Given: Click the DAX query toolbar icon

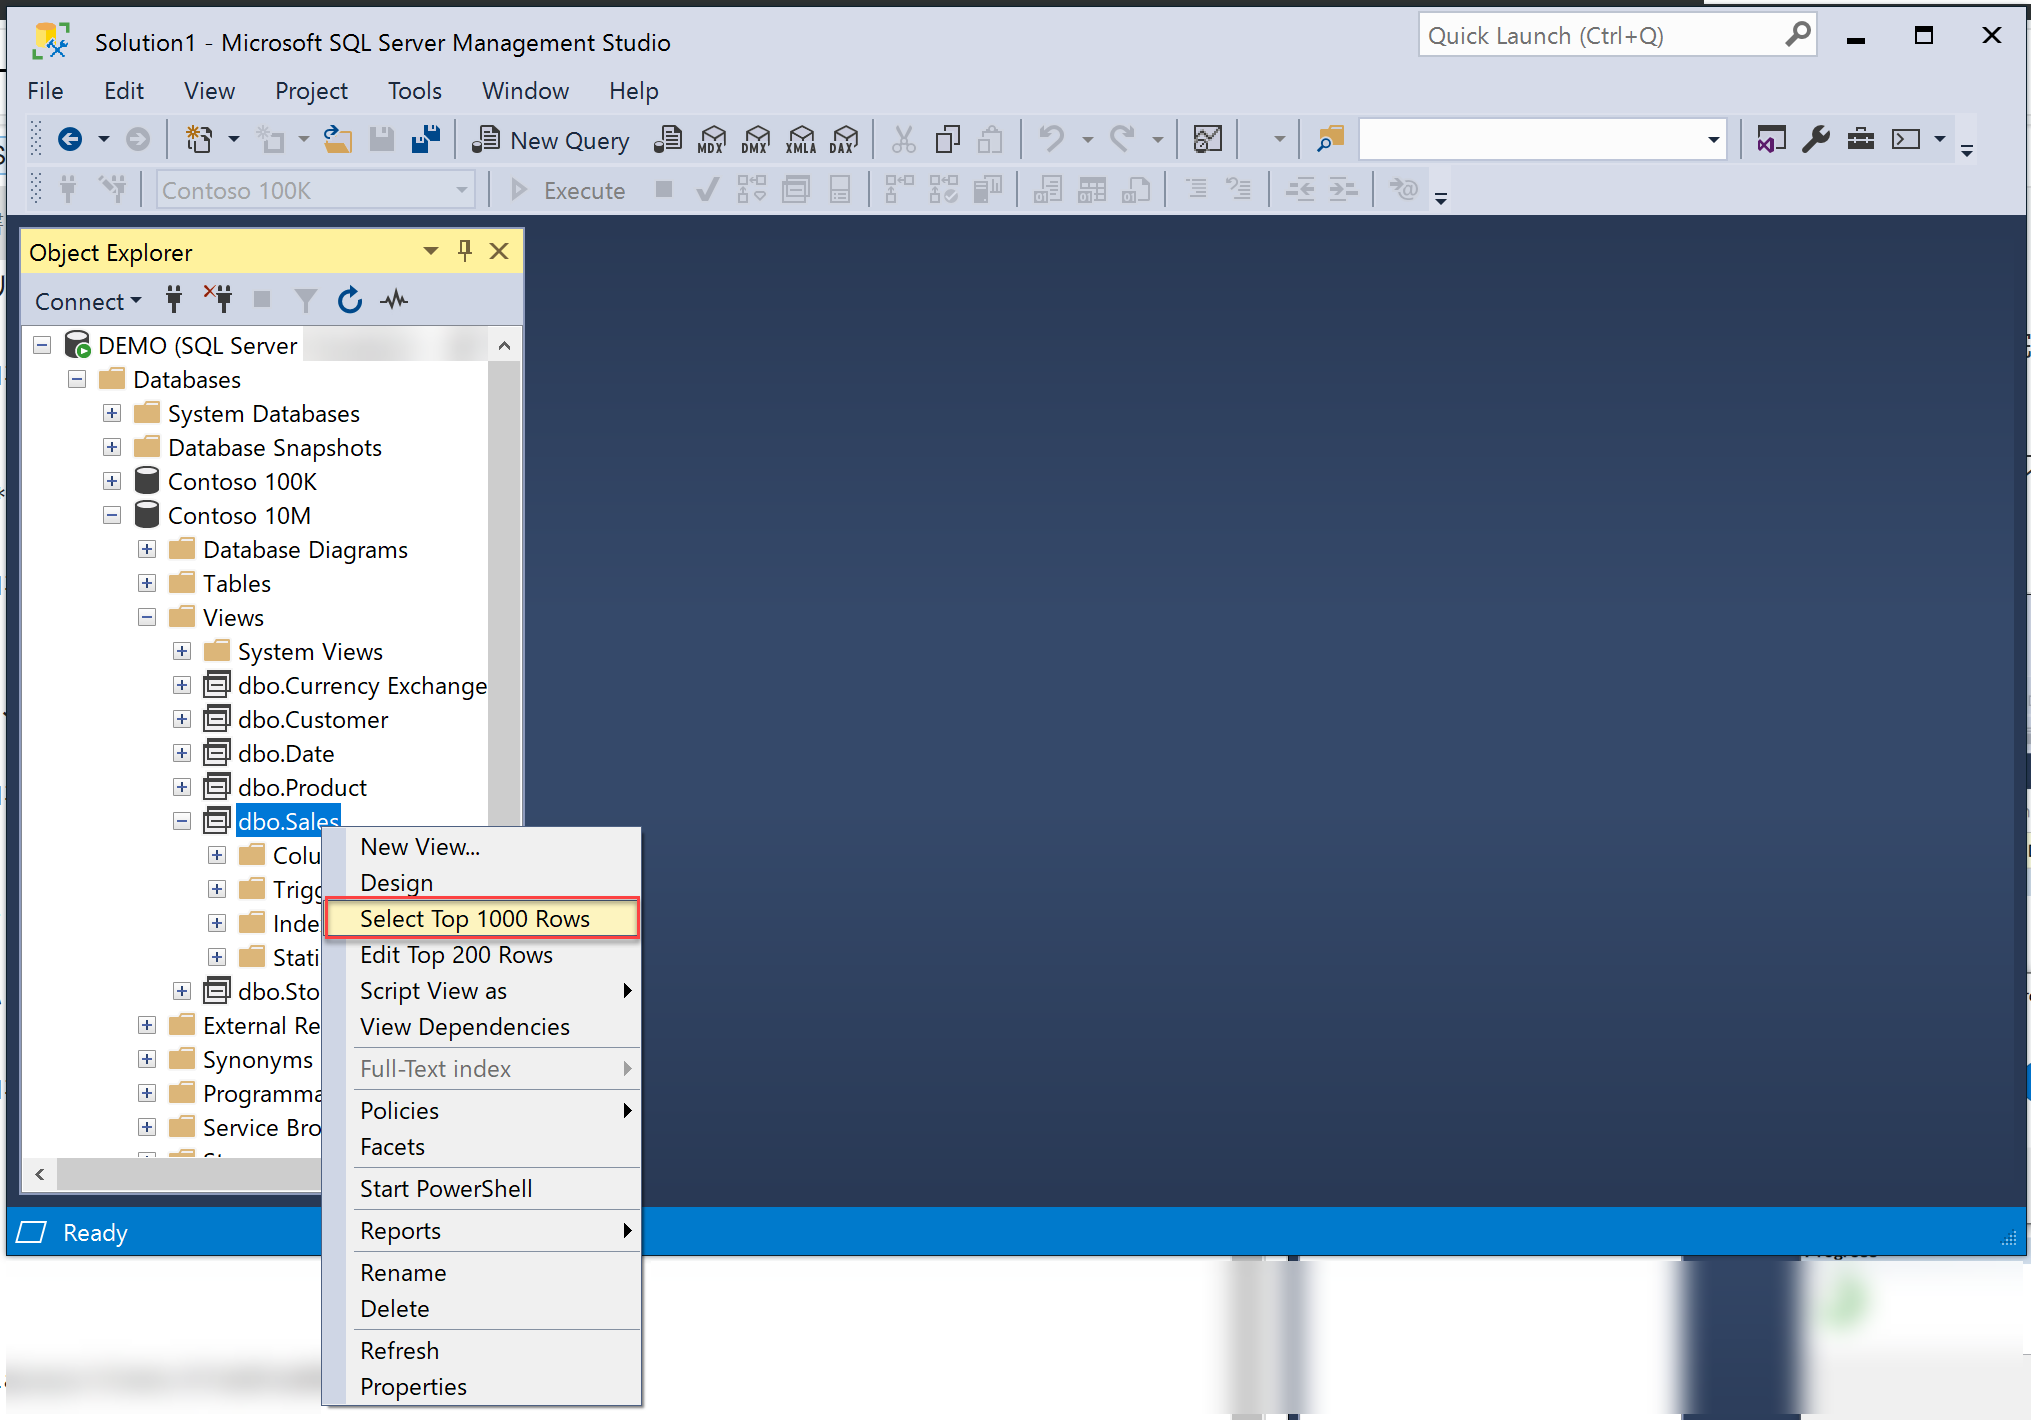Looking at the screenshot, I should click(x=845, y=139).
